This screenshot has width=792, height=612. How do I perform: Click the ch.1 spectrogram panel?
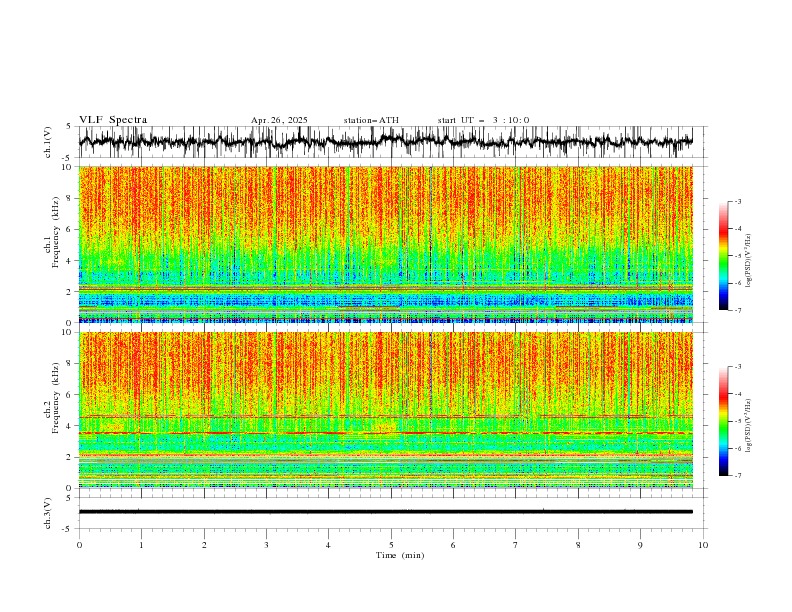tap(385, 244)
